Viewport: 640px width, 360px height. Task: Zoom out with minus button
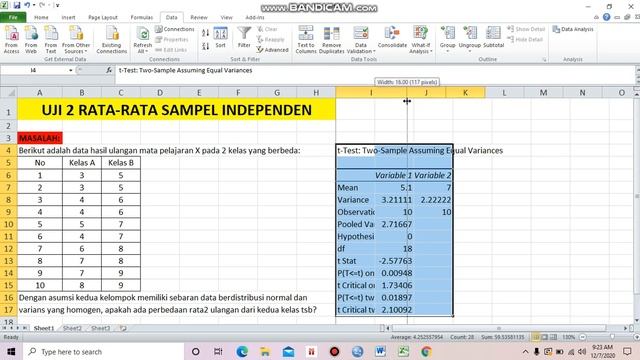point(583,337)
